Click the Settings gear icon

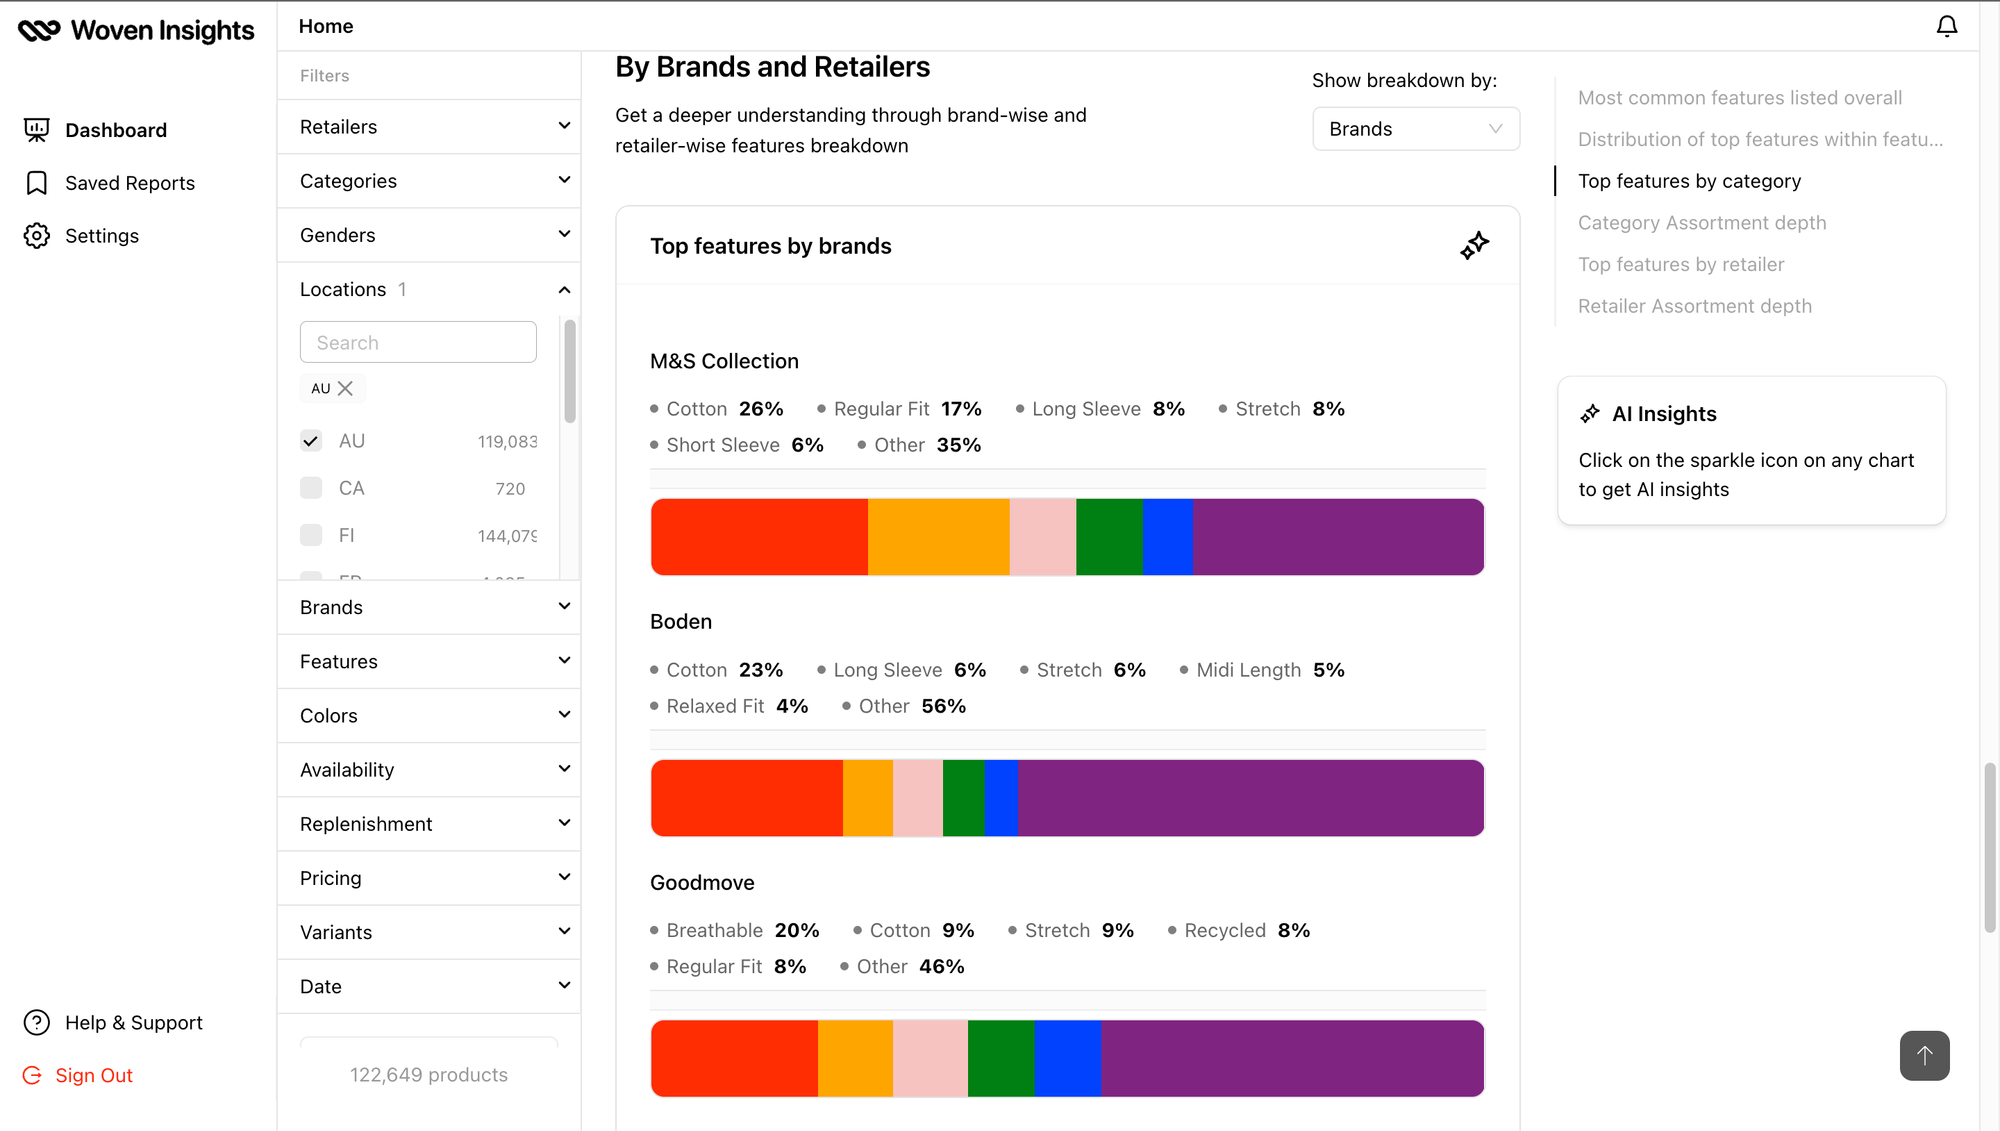tap(37, 236)
